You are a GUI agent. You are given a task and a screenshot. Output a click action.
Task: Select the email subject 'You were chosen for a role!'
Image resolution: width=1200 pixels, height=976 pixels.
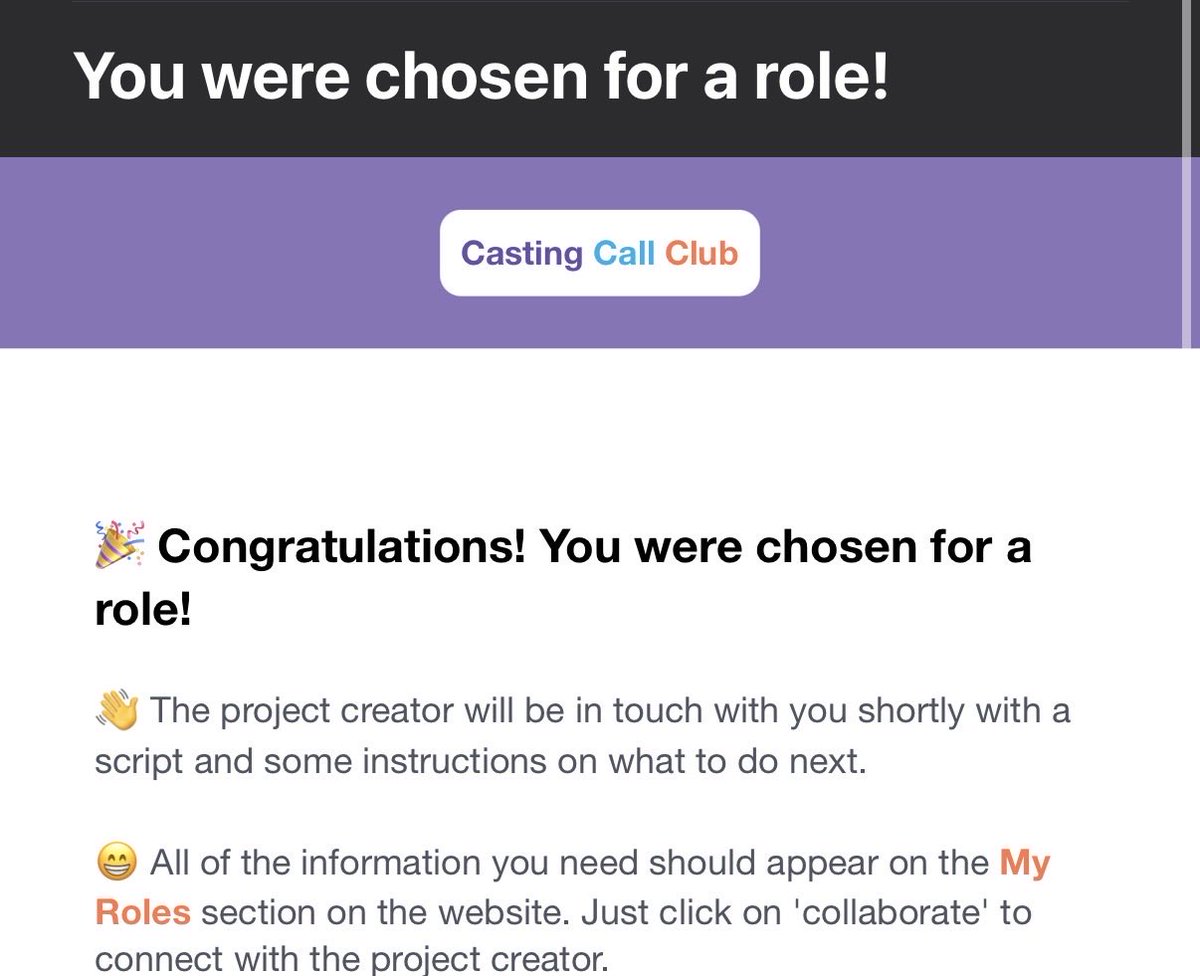[482, 75]
